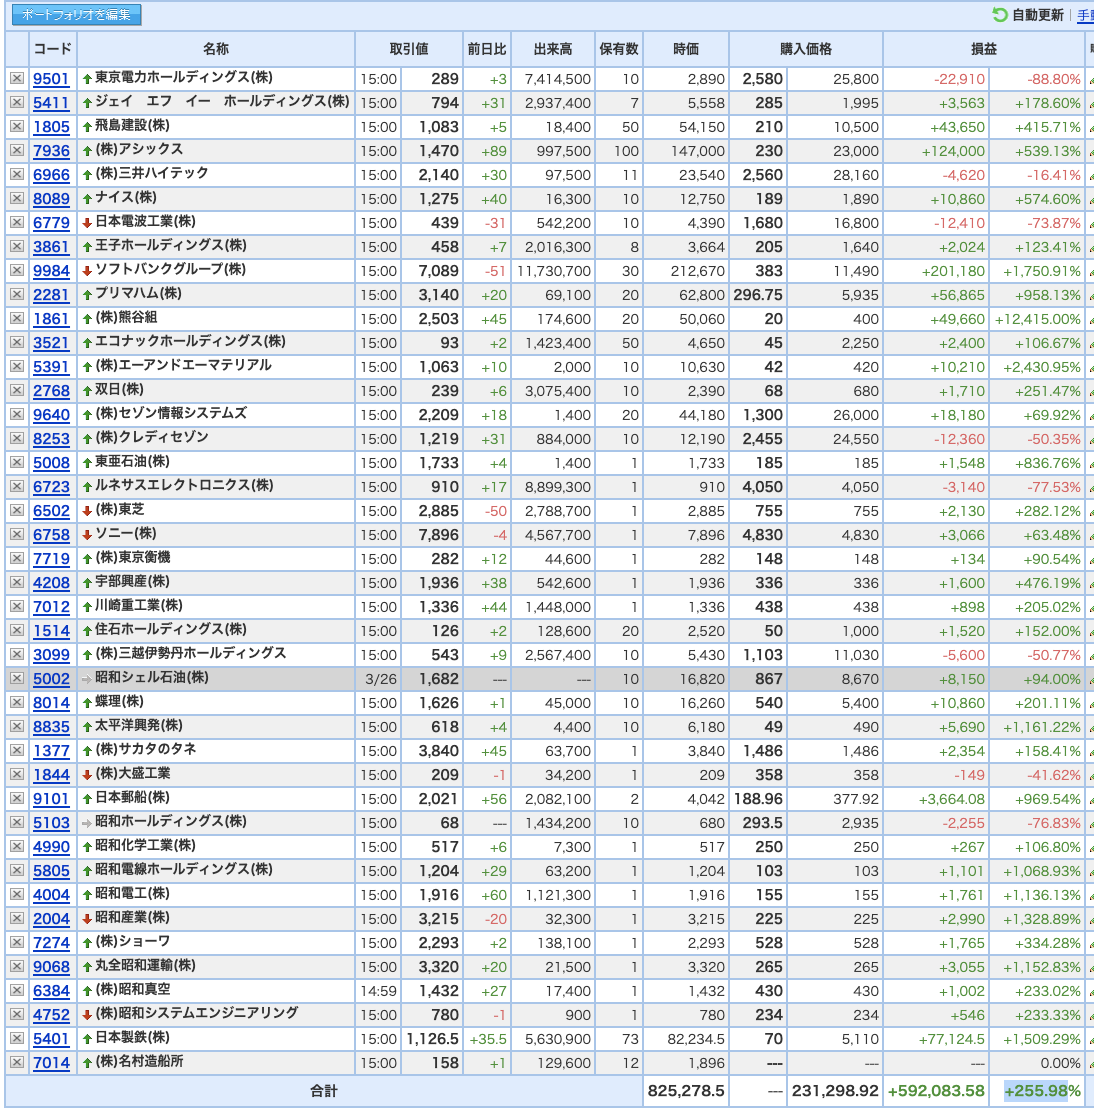Click time 14:59 in row 6384
This screenshot has width=1094, height=1108.
[x=379, y=991]
